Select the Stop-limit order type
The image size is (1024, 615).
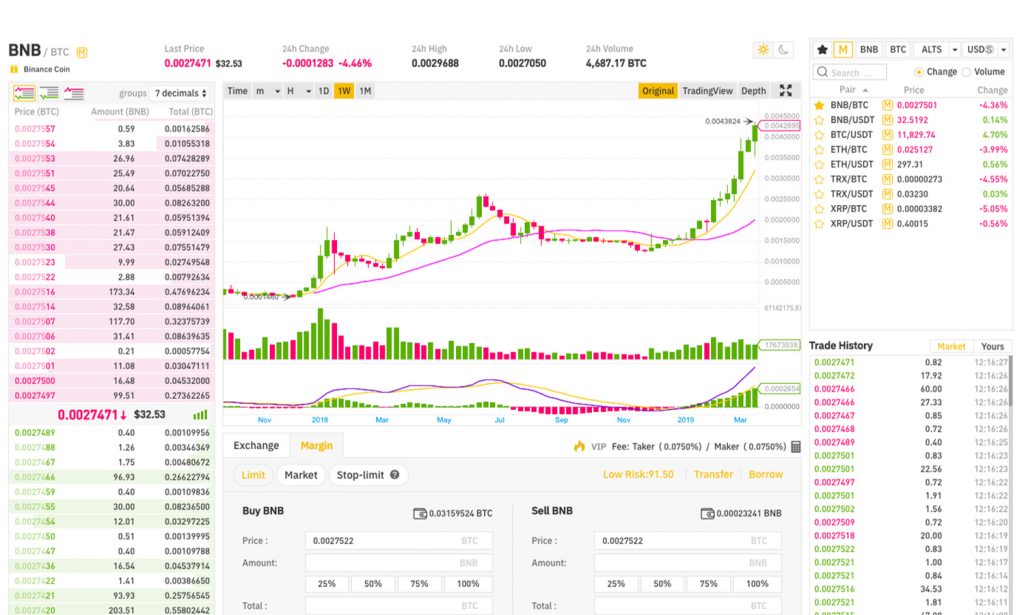click(x=368, y=475)
